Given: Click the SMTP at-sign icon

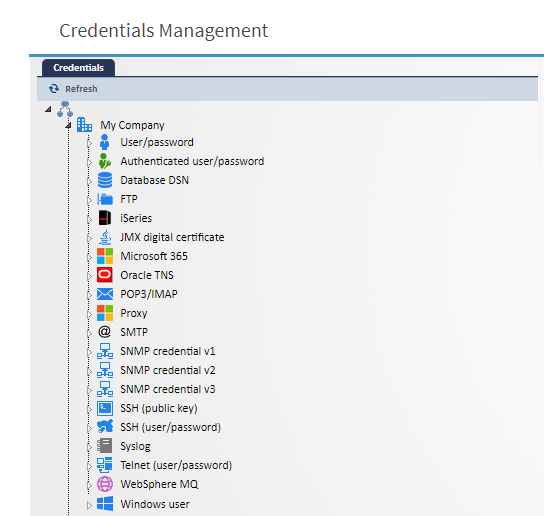Looking at the screenshot, I should click(x=104, y=332).
